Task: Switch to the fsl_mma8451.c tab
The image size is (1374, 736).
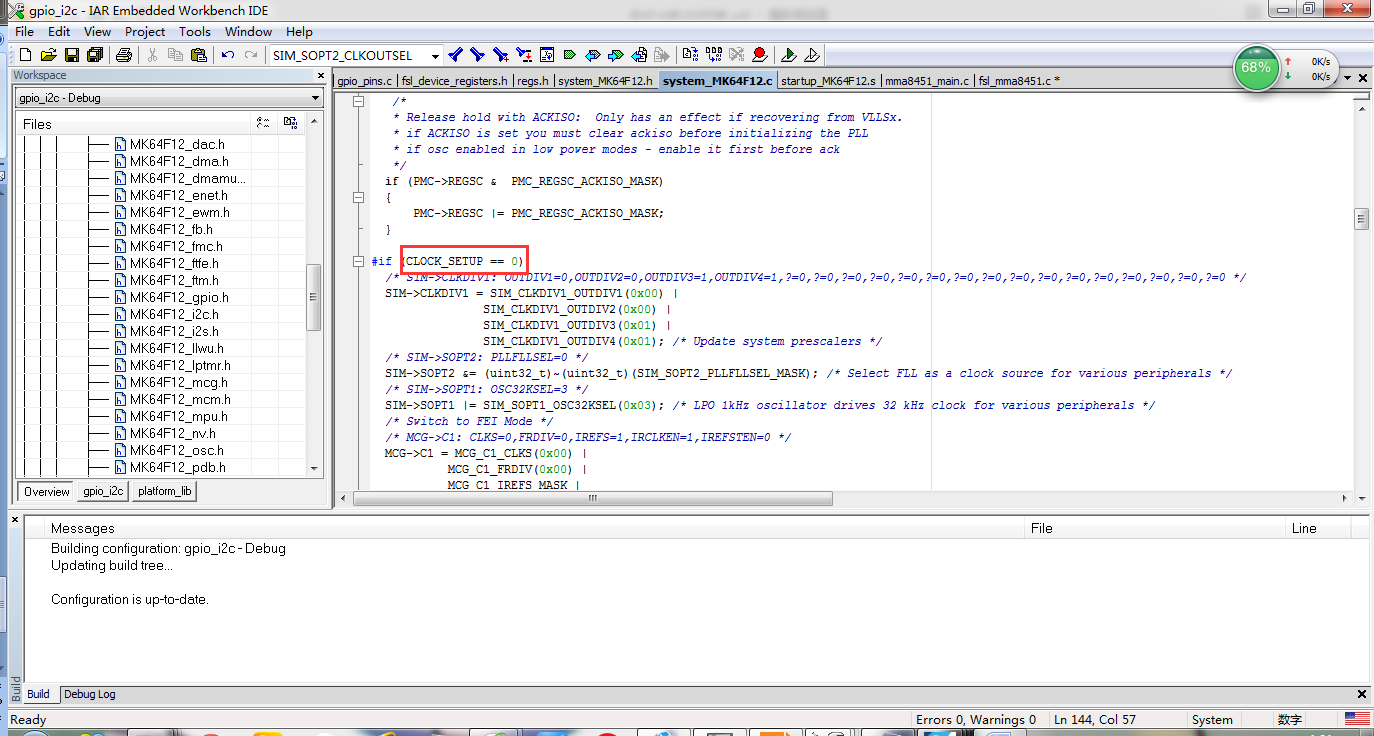Action: (x=1019, y=81)
